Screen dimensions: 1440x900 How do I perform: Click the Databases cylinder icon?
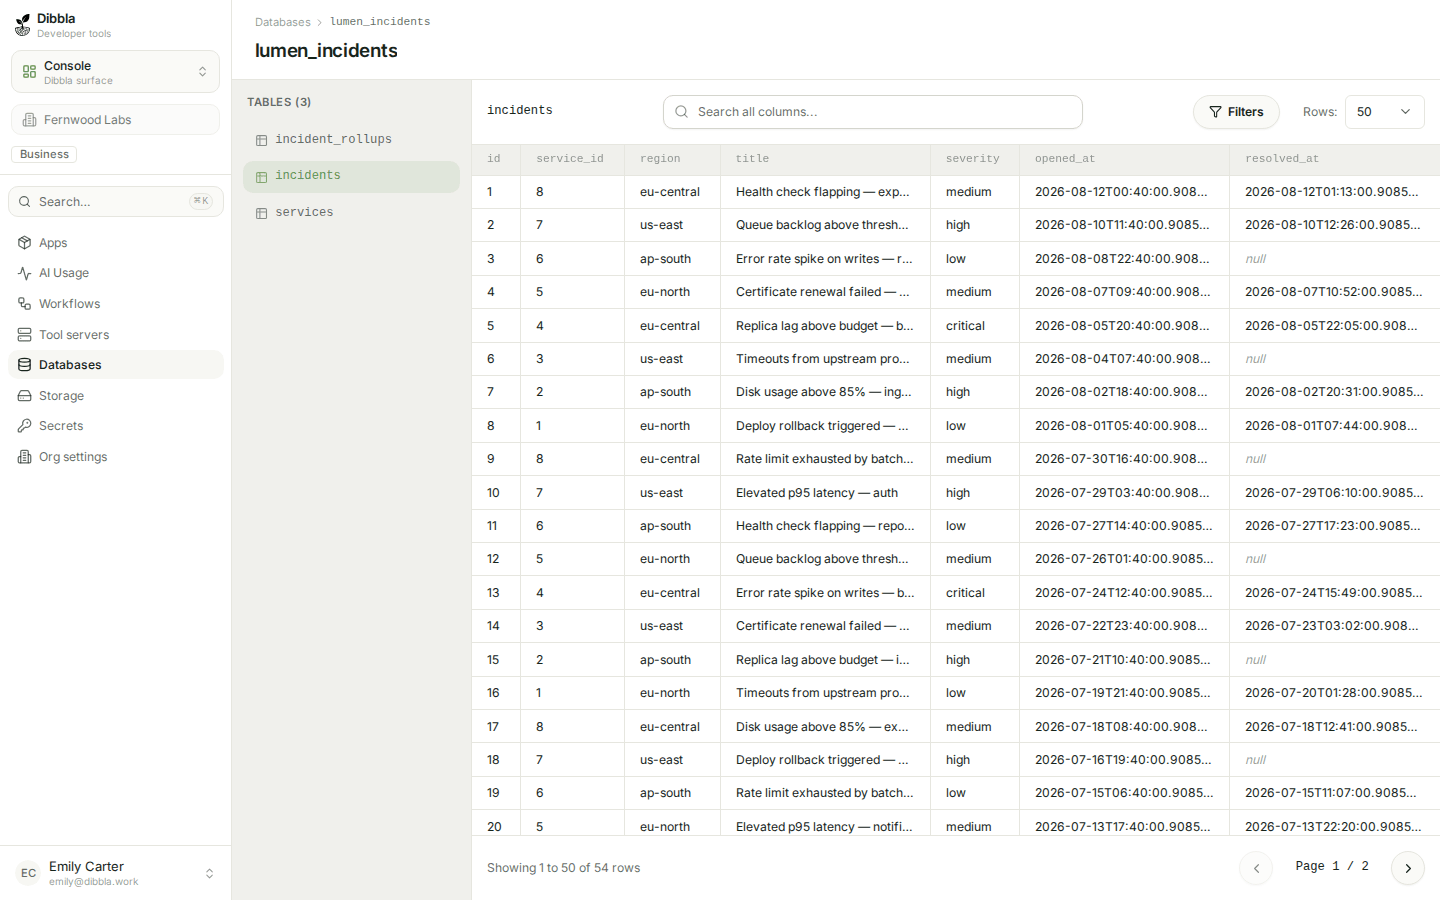25,365
